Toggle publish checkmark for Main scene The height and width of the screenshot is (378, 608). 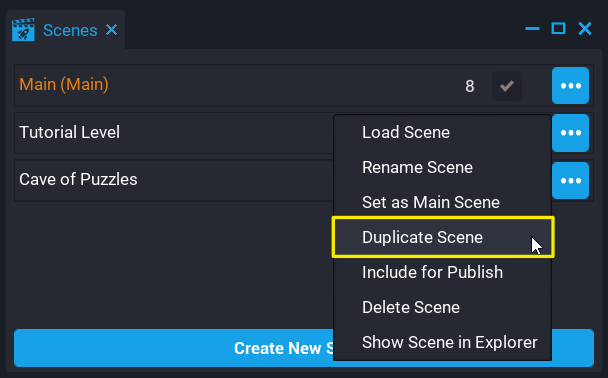pyautogui.click(x=507, y=86)
